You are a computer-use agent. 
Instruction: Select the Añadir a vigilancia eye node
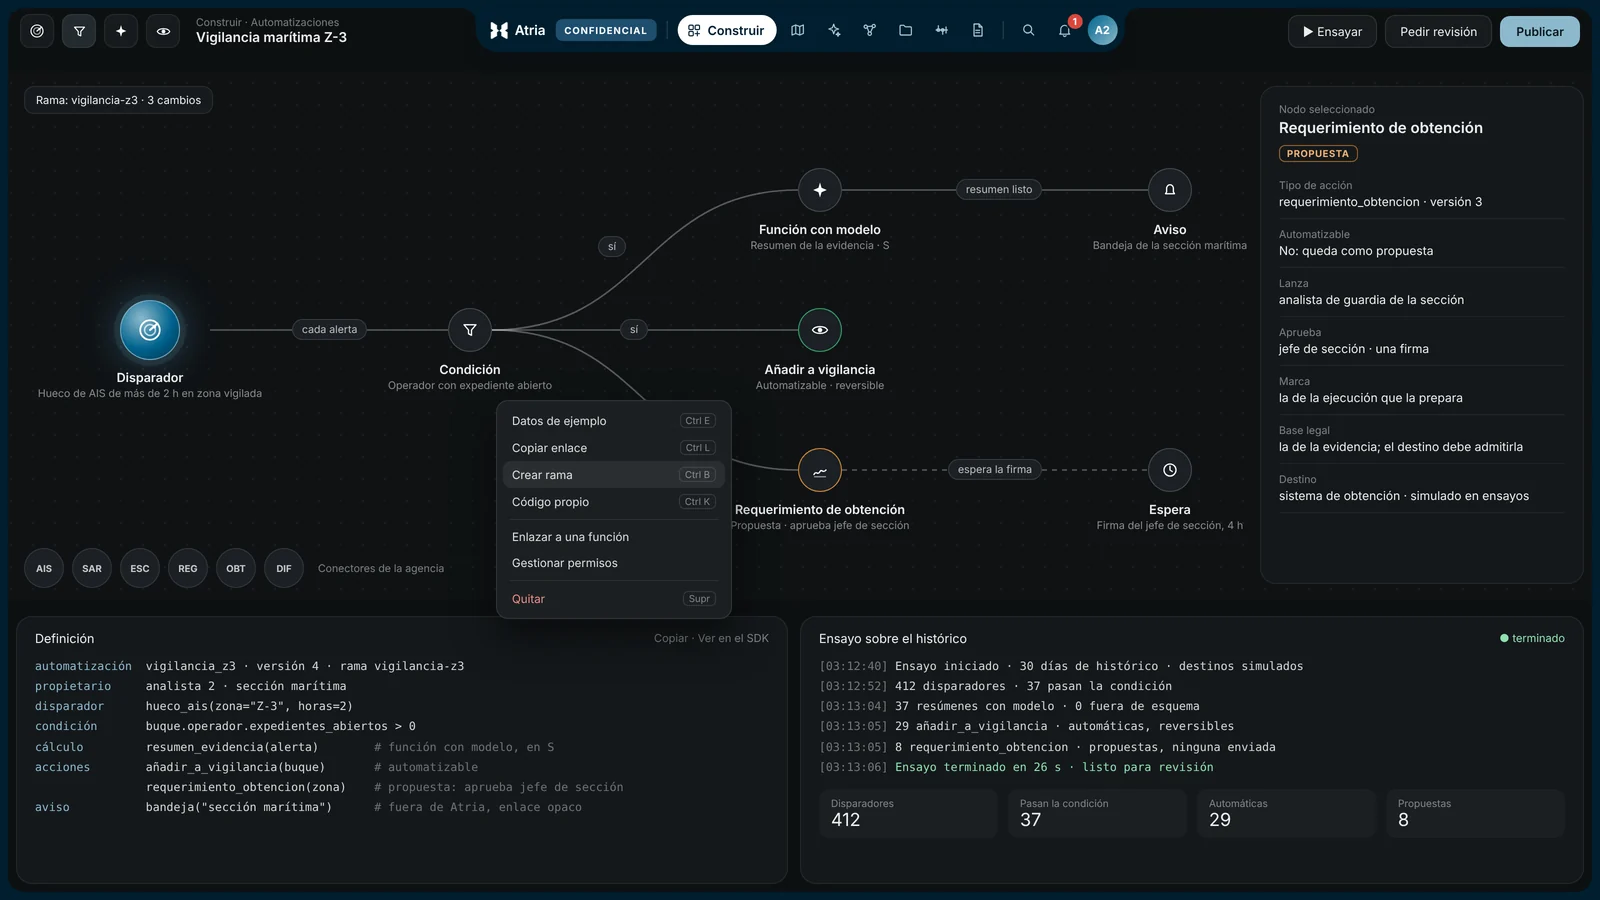tap(820, 330)
